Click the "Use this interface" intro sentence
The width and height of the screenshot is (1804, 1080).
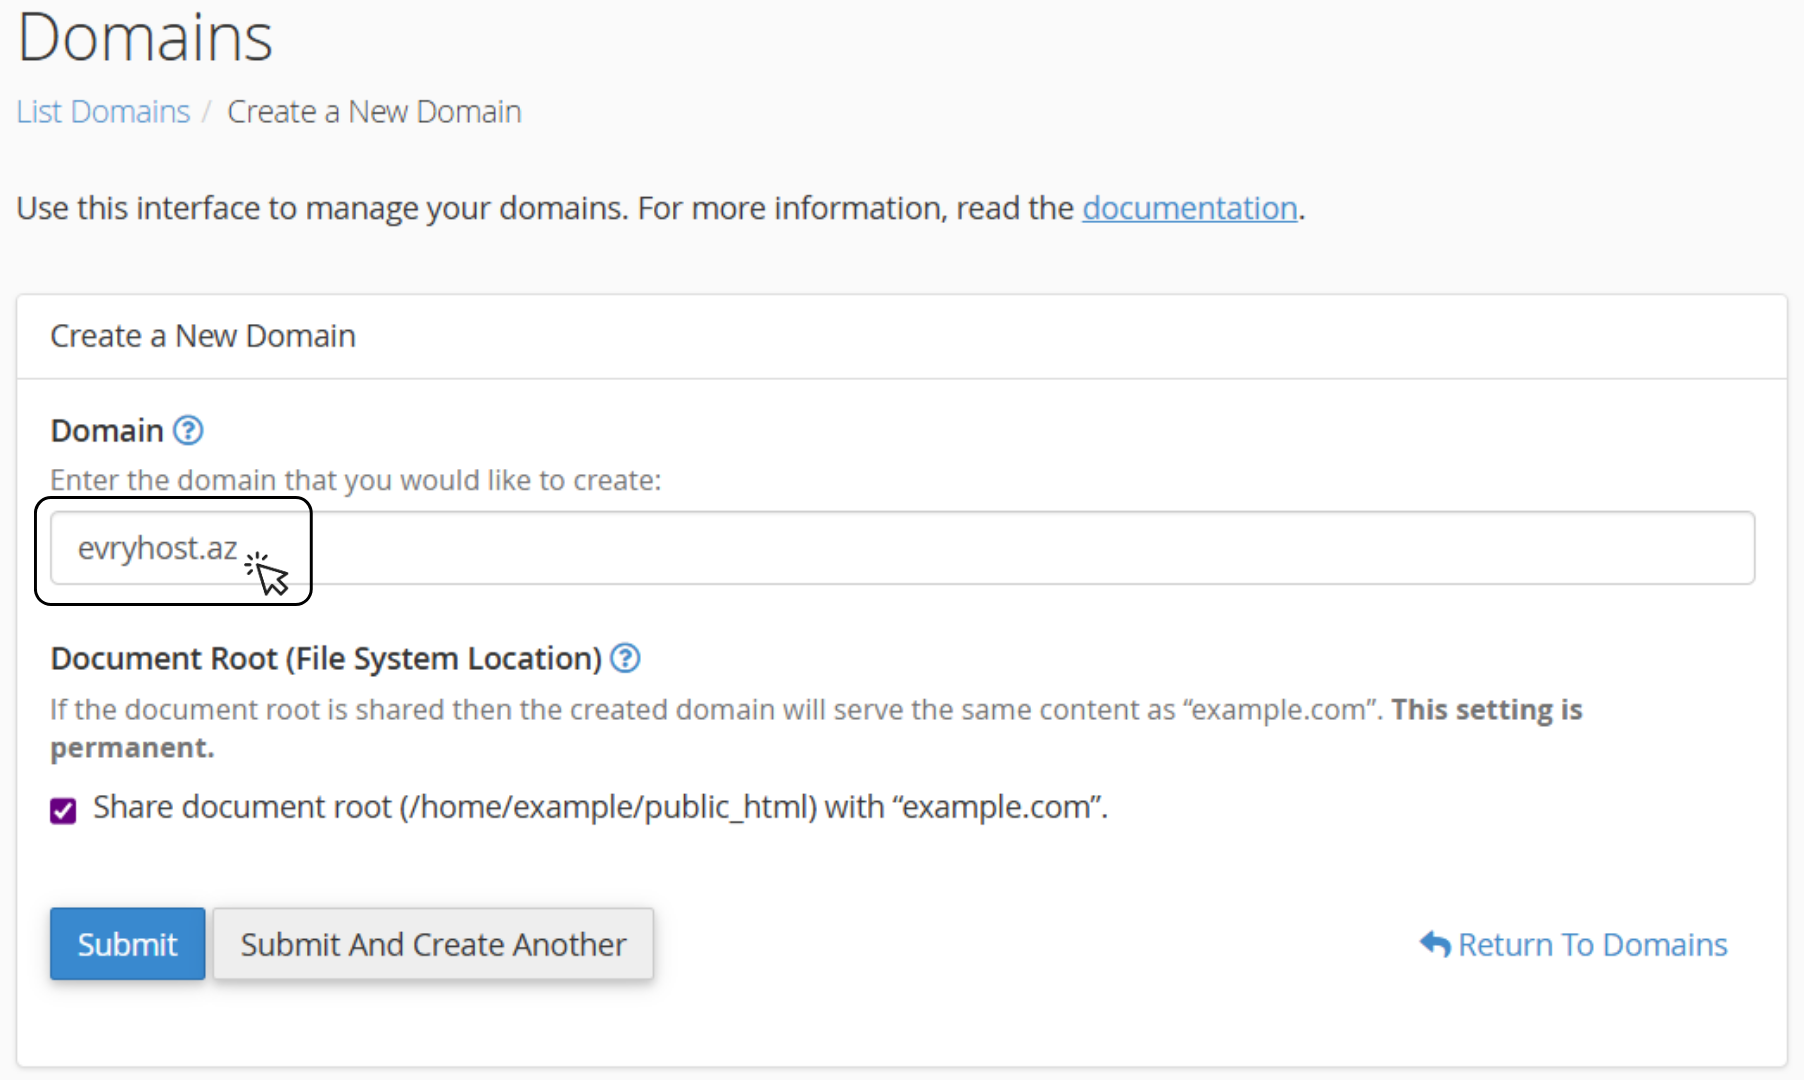click(661, 208)
